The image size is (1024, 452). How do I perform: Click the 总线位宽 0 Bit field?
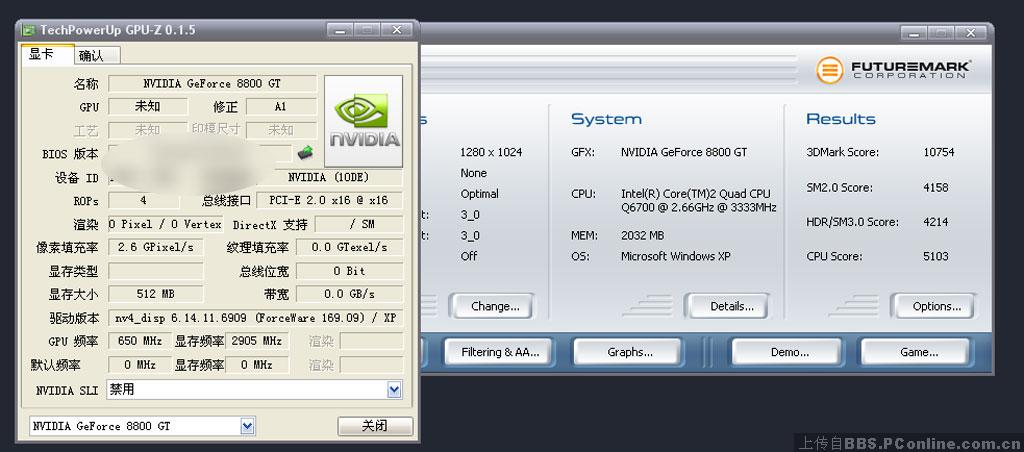click(x=349, y=271)
